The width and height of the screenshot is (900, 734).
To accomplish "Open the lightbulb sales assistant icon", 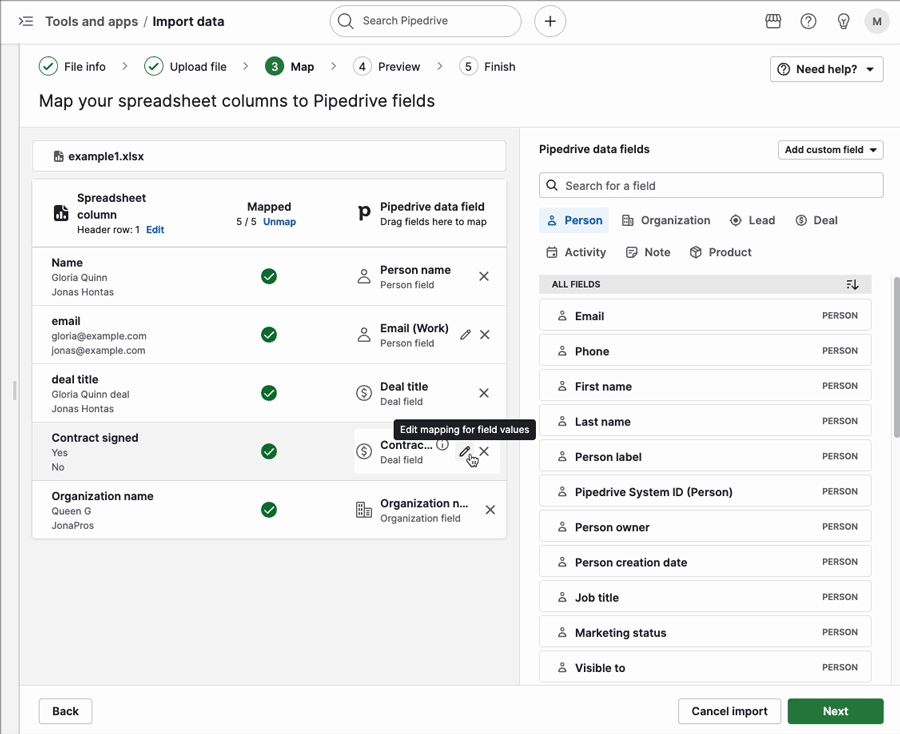I will tap(843, 21).
